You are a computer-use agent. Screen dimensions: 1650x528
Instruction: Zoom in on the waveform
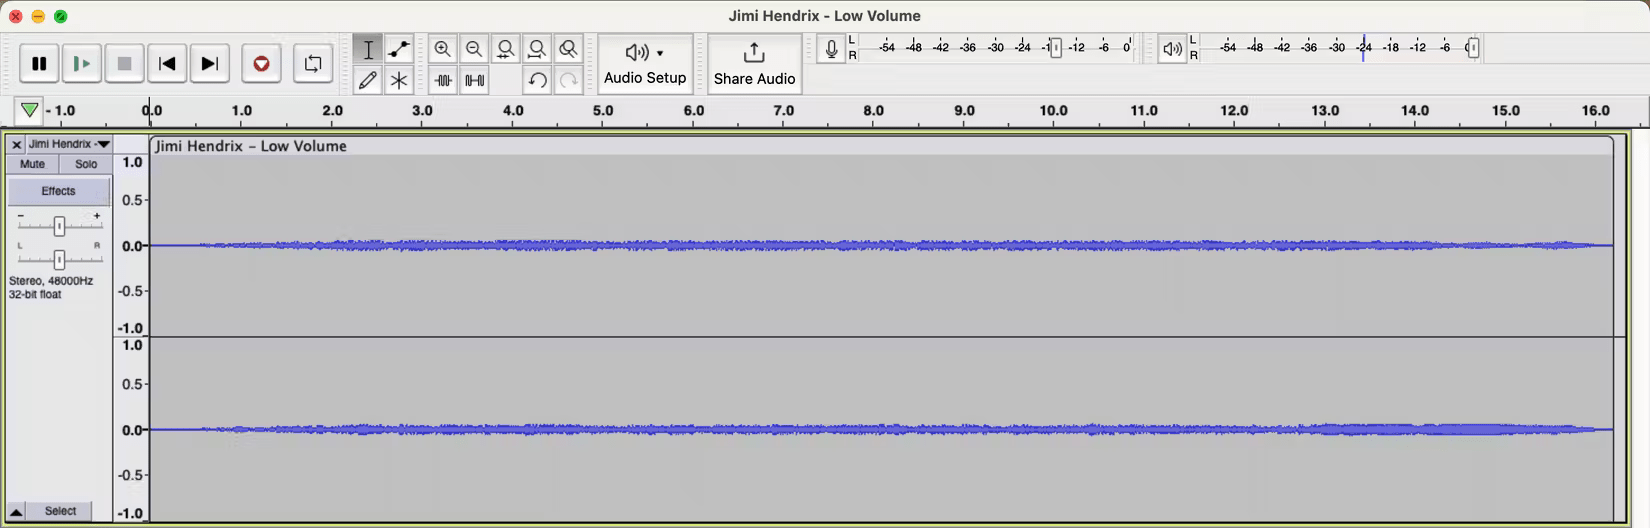[x=443, y=49]
